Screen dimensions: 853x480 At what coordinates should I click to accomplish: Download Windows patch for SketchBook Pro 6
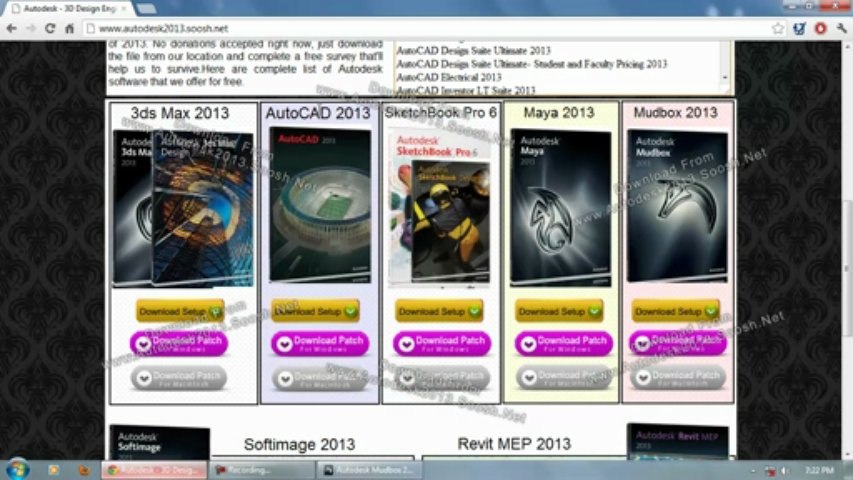point(442,343)
